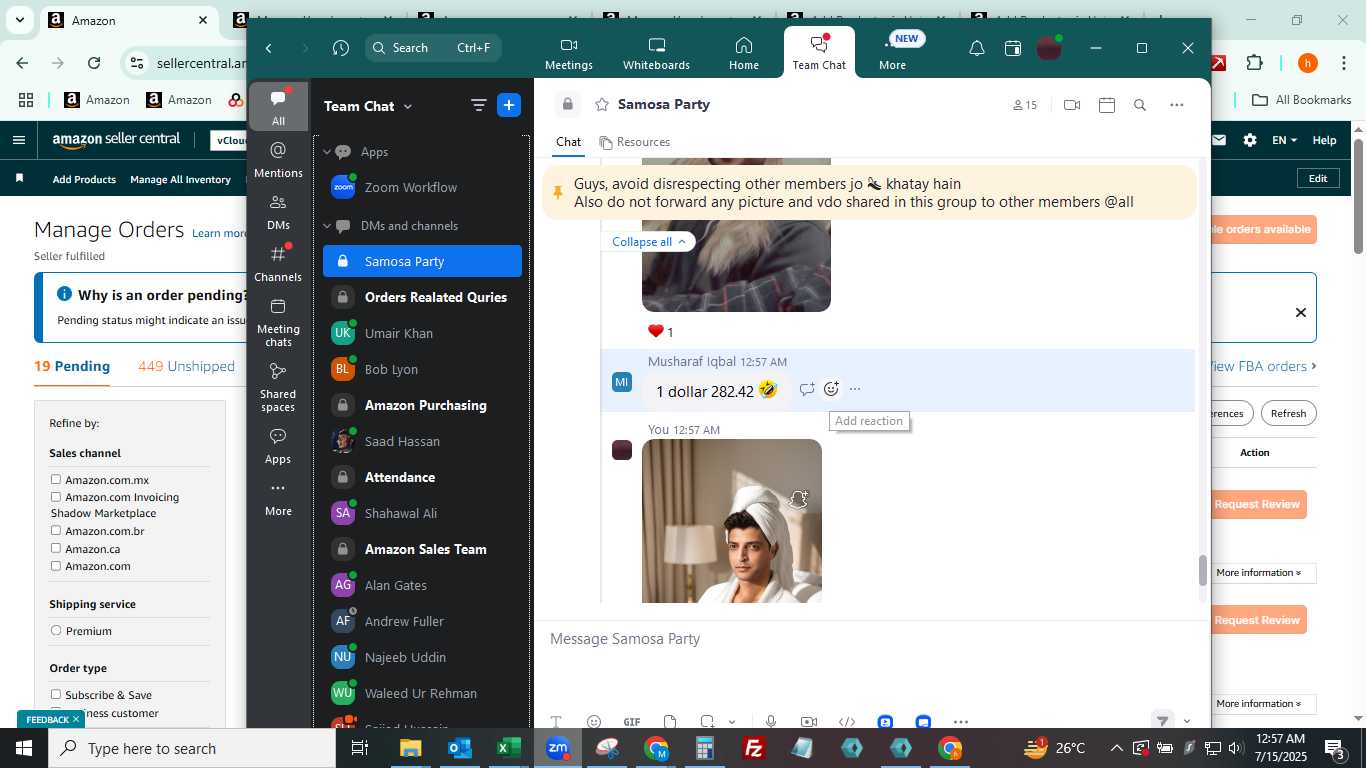This screenshot has height=768, width=1366.
Task: Reply to Musharaf Iqbal's message
Action: (807, 389)
